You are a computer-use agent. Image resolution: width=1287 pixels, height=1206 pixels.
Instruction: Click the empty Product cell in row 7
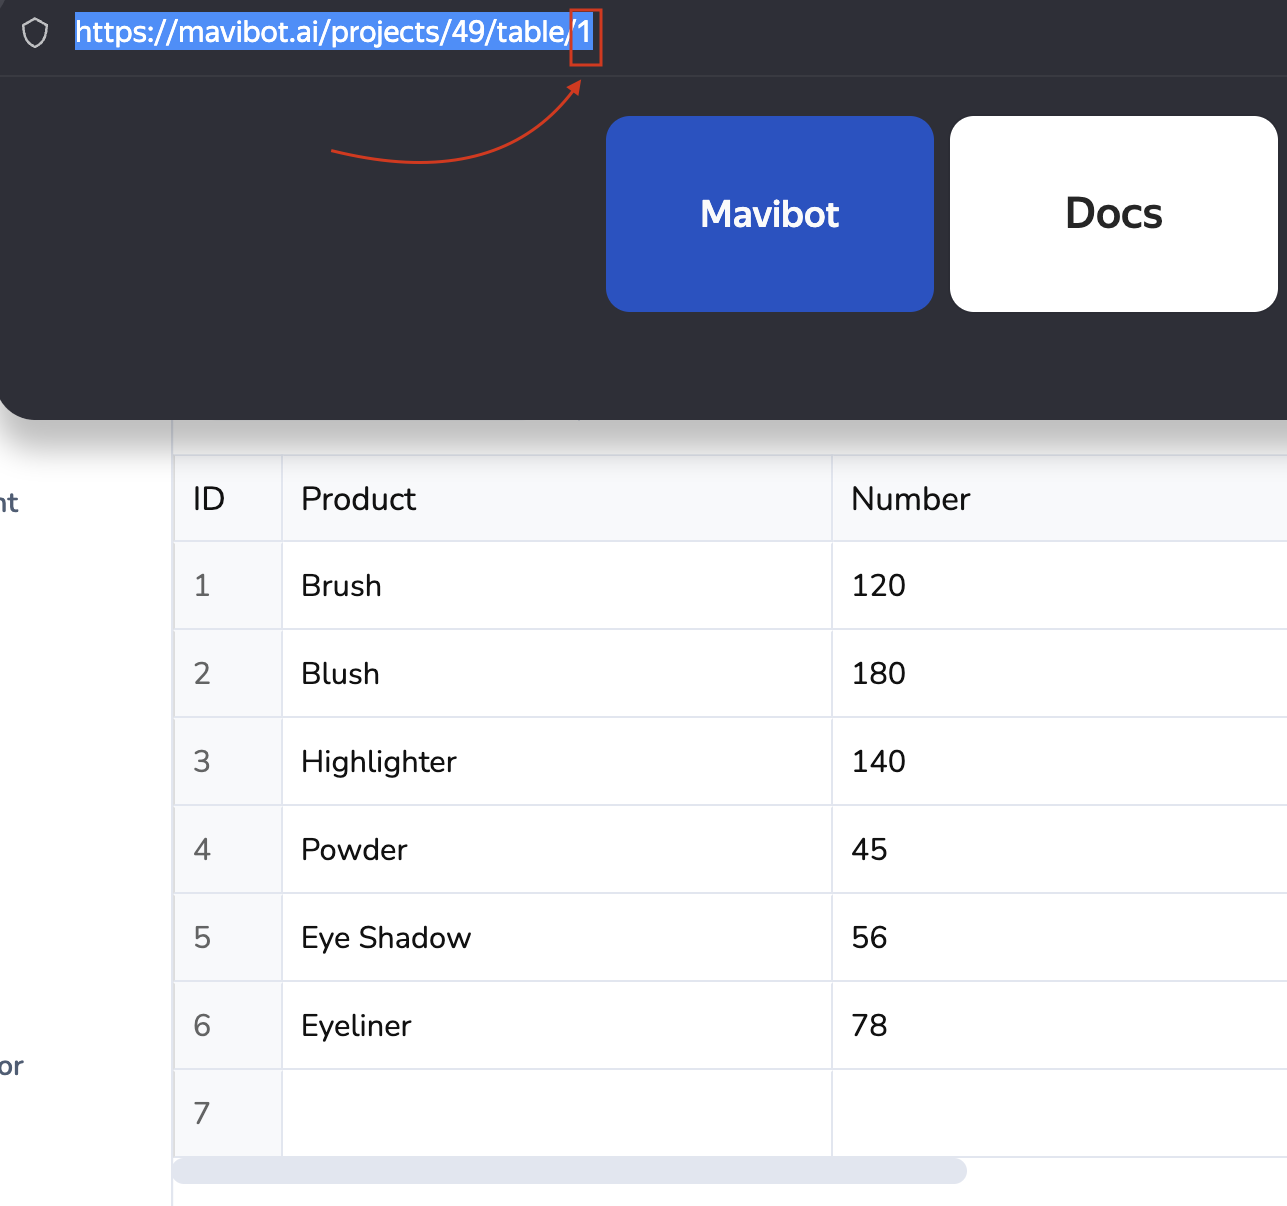[556, 1113]
